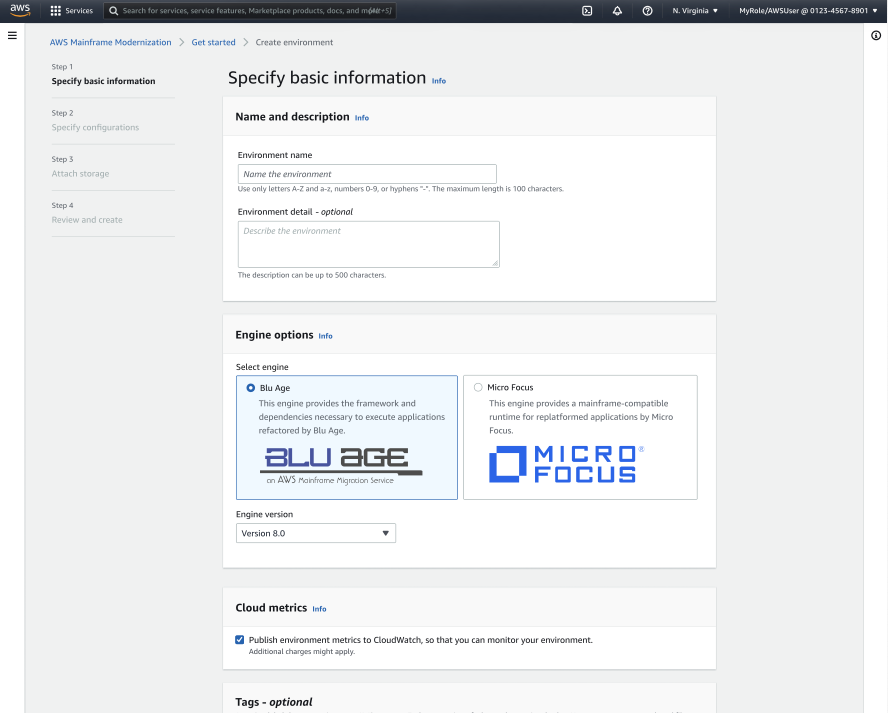Uncheck Publish environment metrics to CloudWatch
The image size is (888, 713).
[x=240, y=640]
